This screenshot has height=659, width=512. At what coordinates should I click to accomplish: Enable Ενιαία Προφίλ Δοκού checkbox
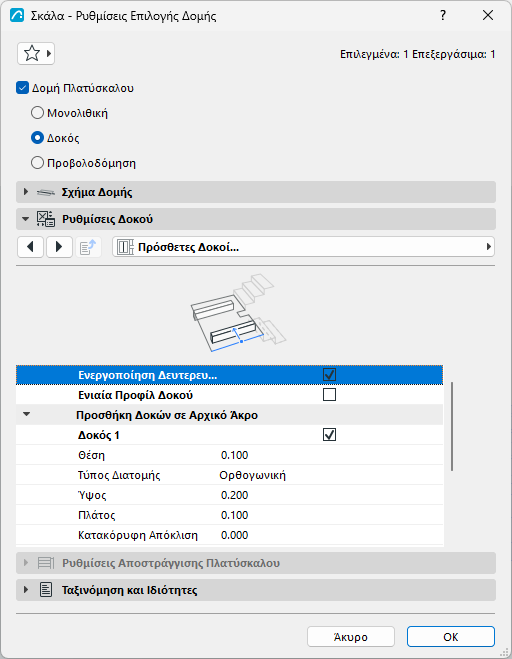coord(329,395)
